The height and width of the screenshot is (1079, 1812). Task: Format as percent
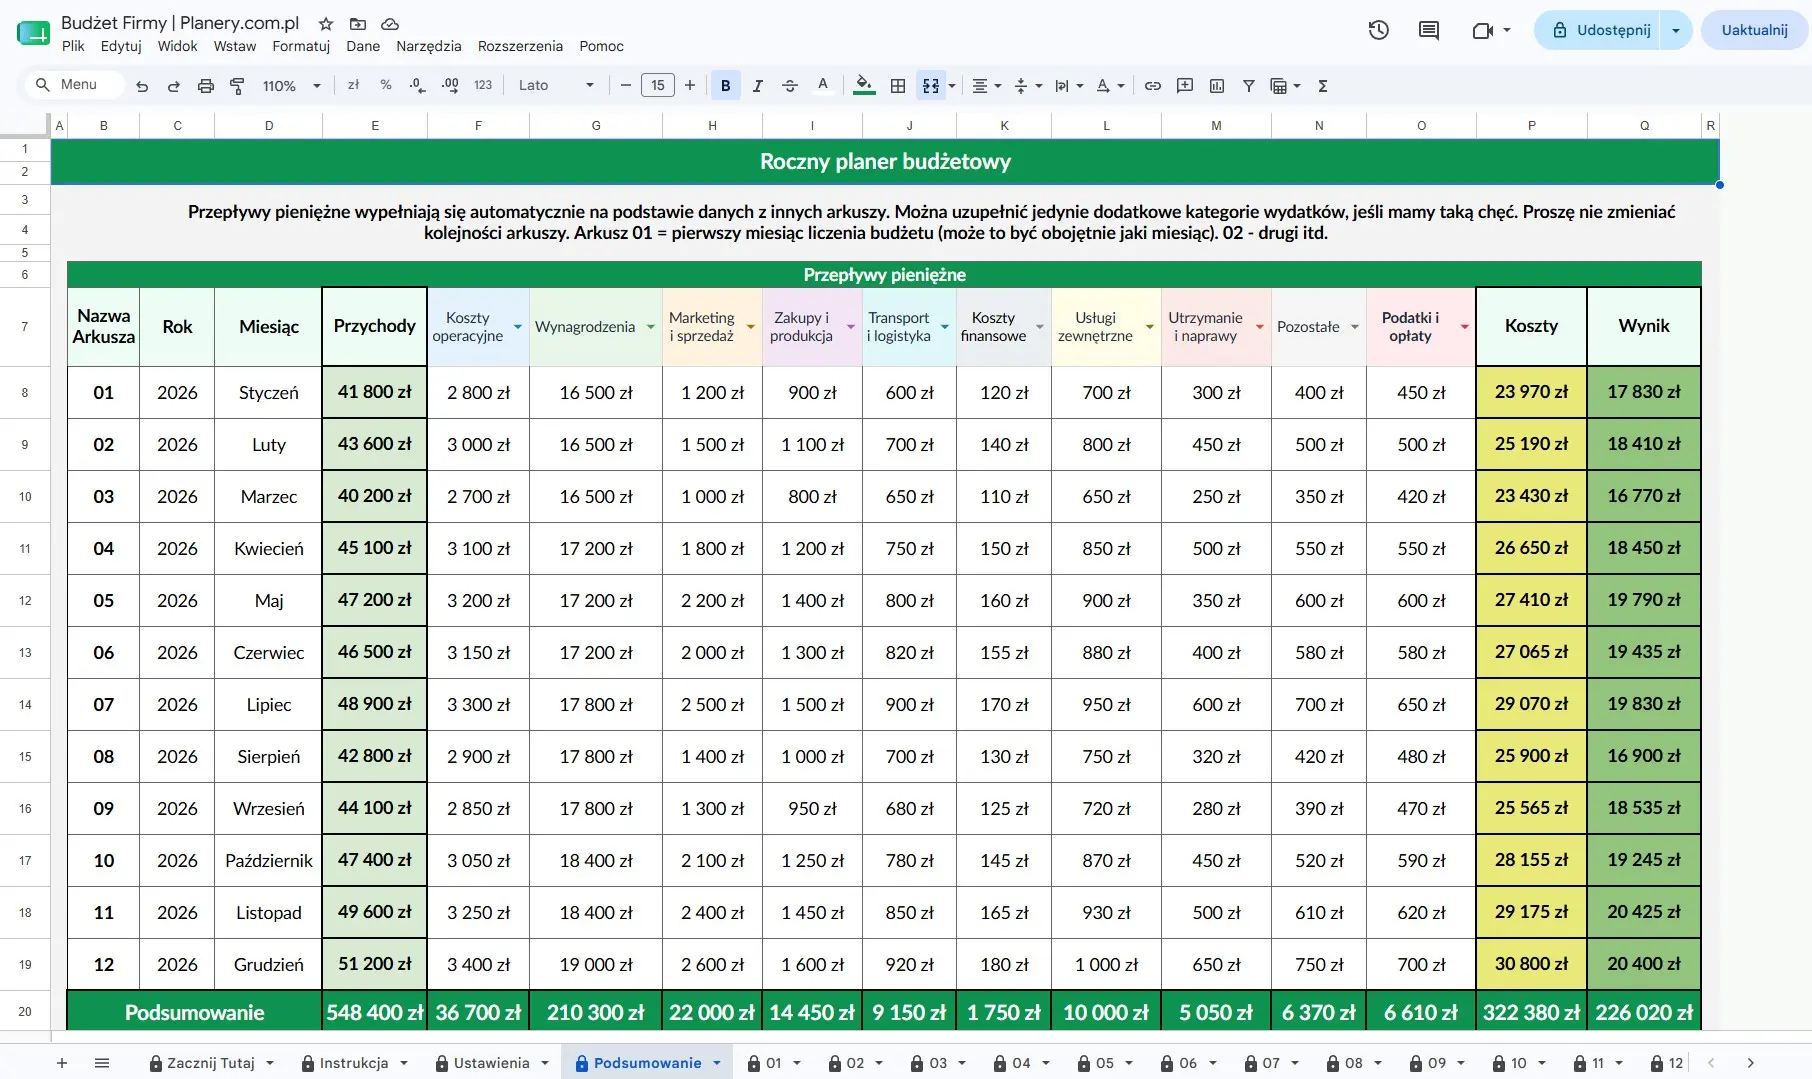click(x=386, y=86)
